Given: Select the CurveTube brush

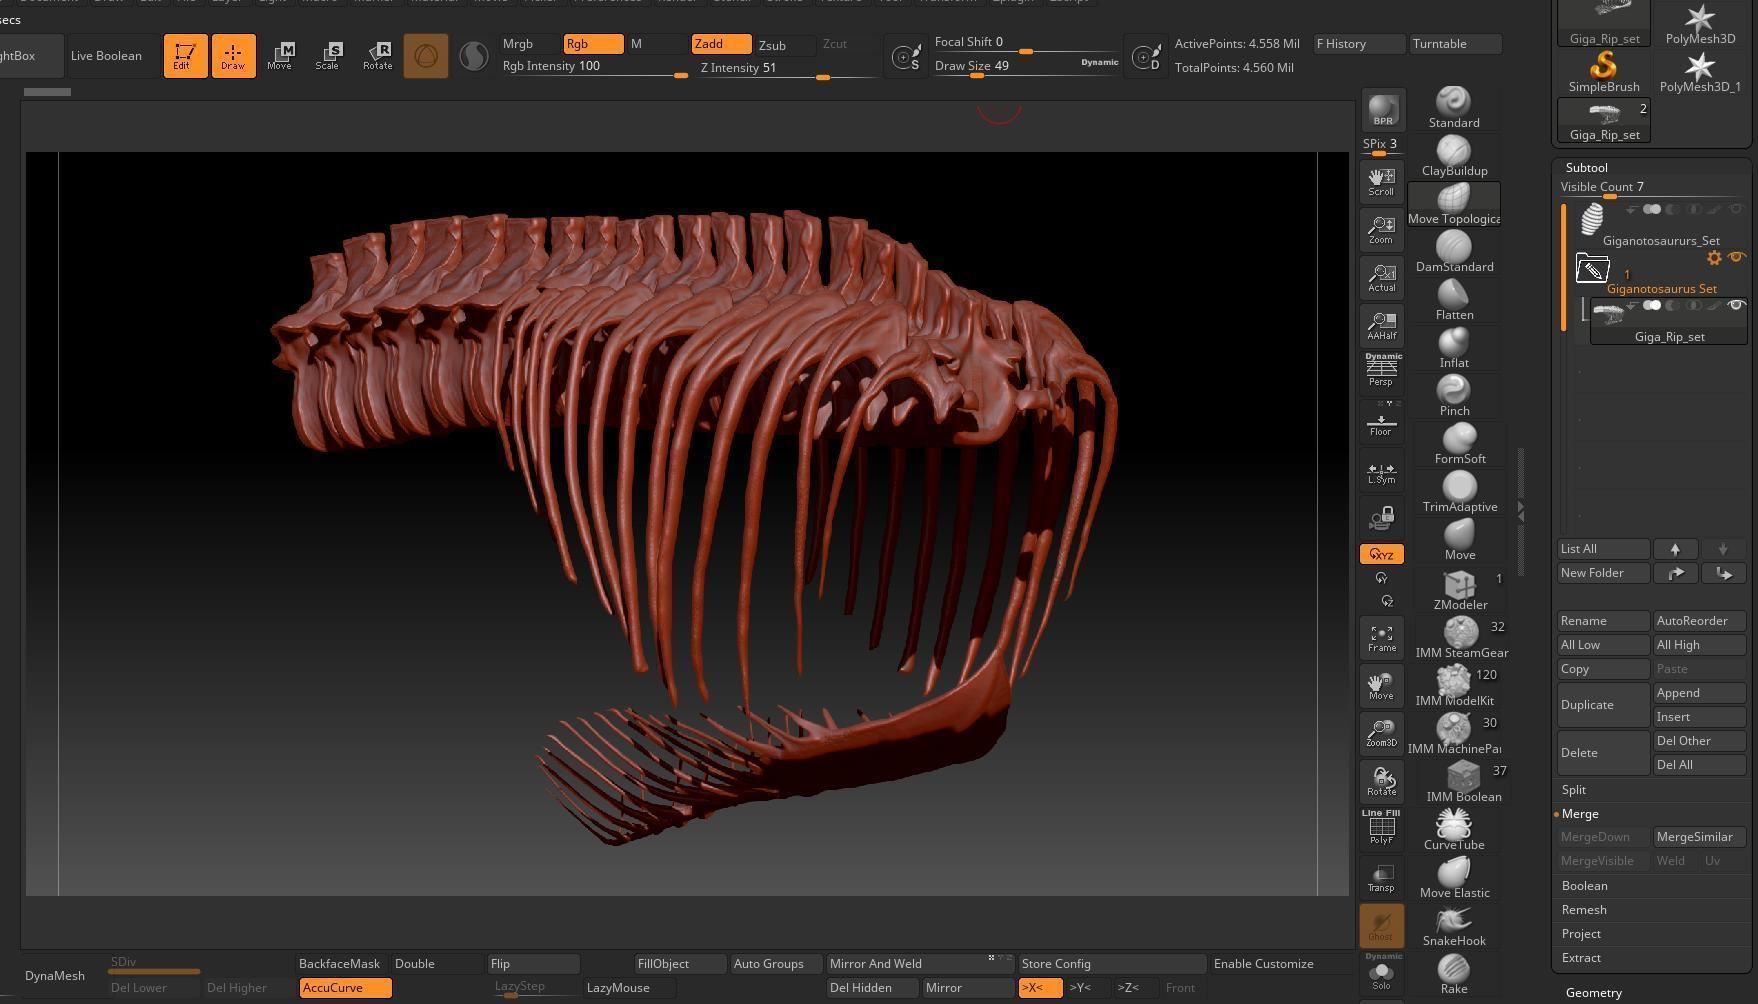Looking at the screenshot, I should click(1453, 829).
